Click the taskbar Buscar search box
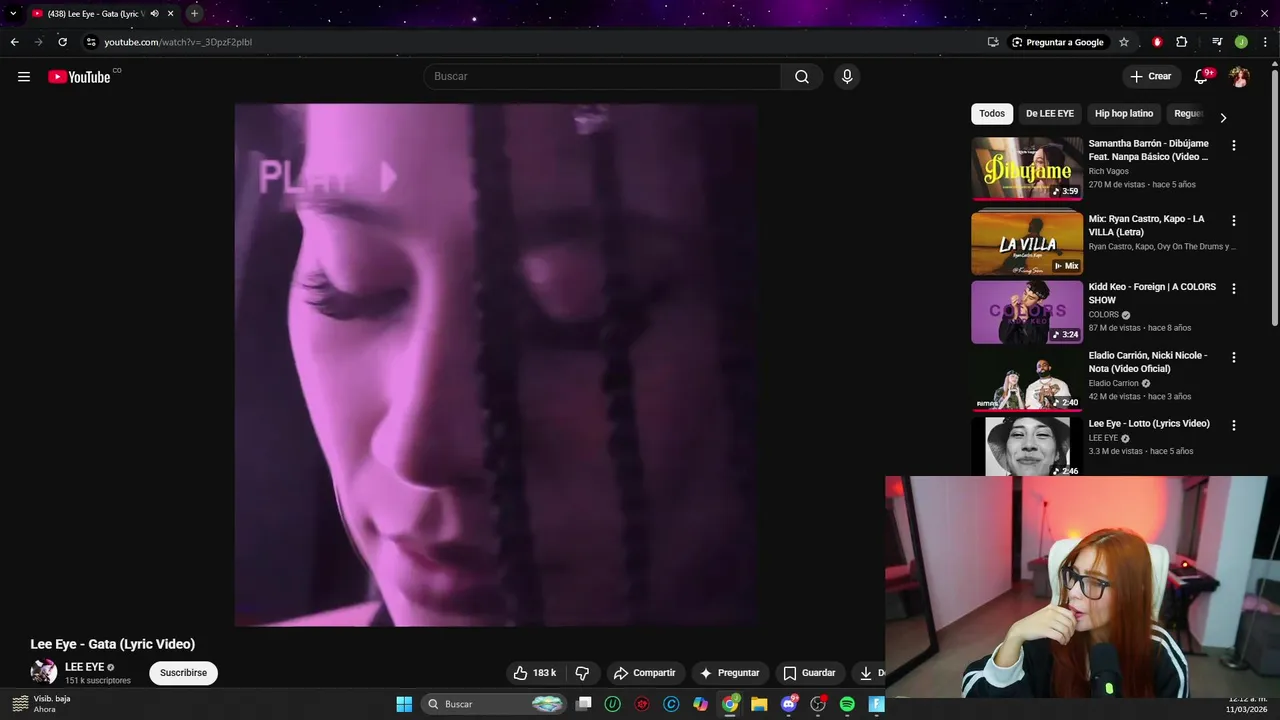Screen dimensions: 1280x720 pos(495,704)
